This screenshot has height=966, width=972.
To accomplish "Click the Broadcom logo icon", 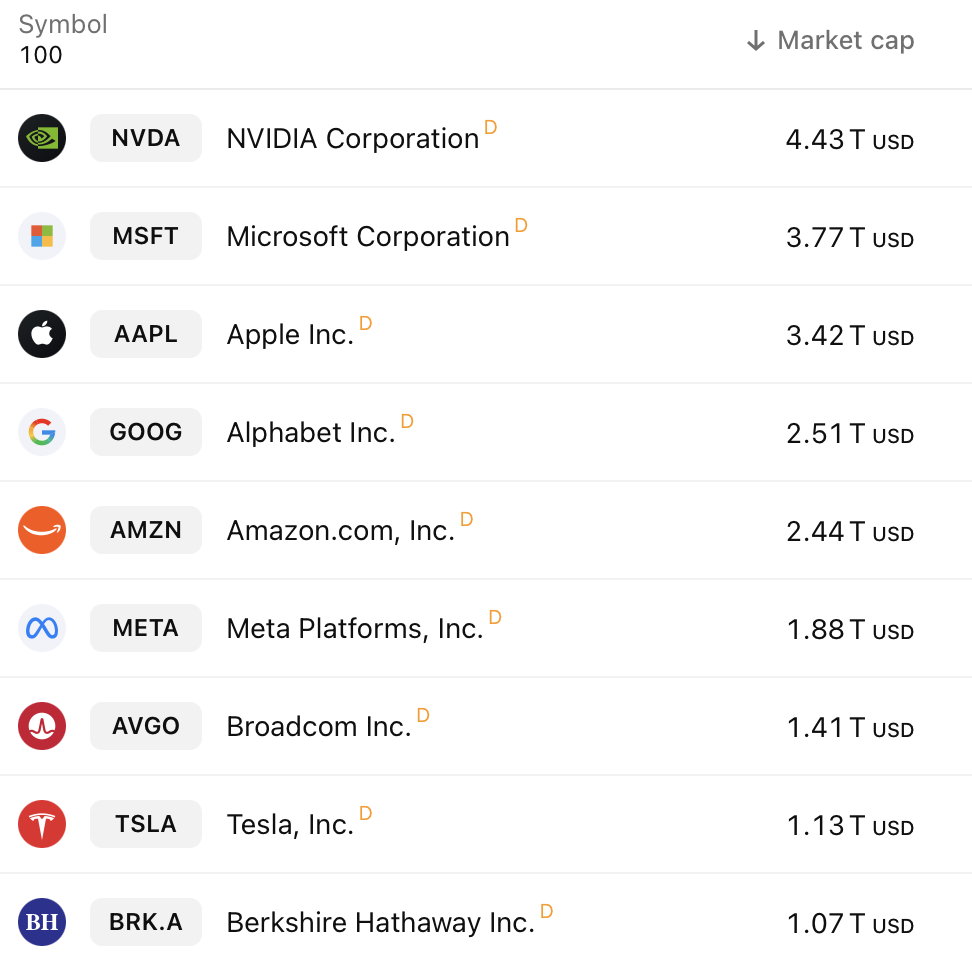I will click(x=42, y=726).
